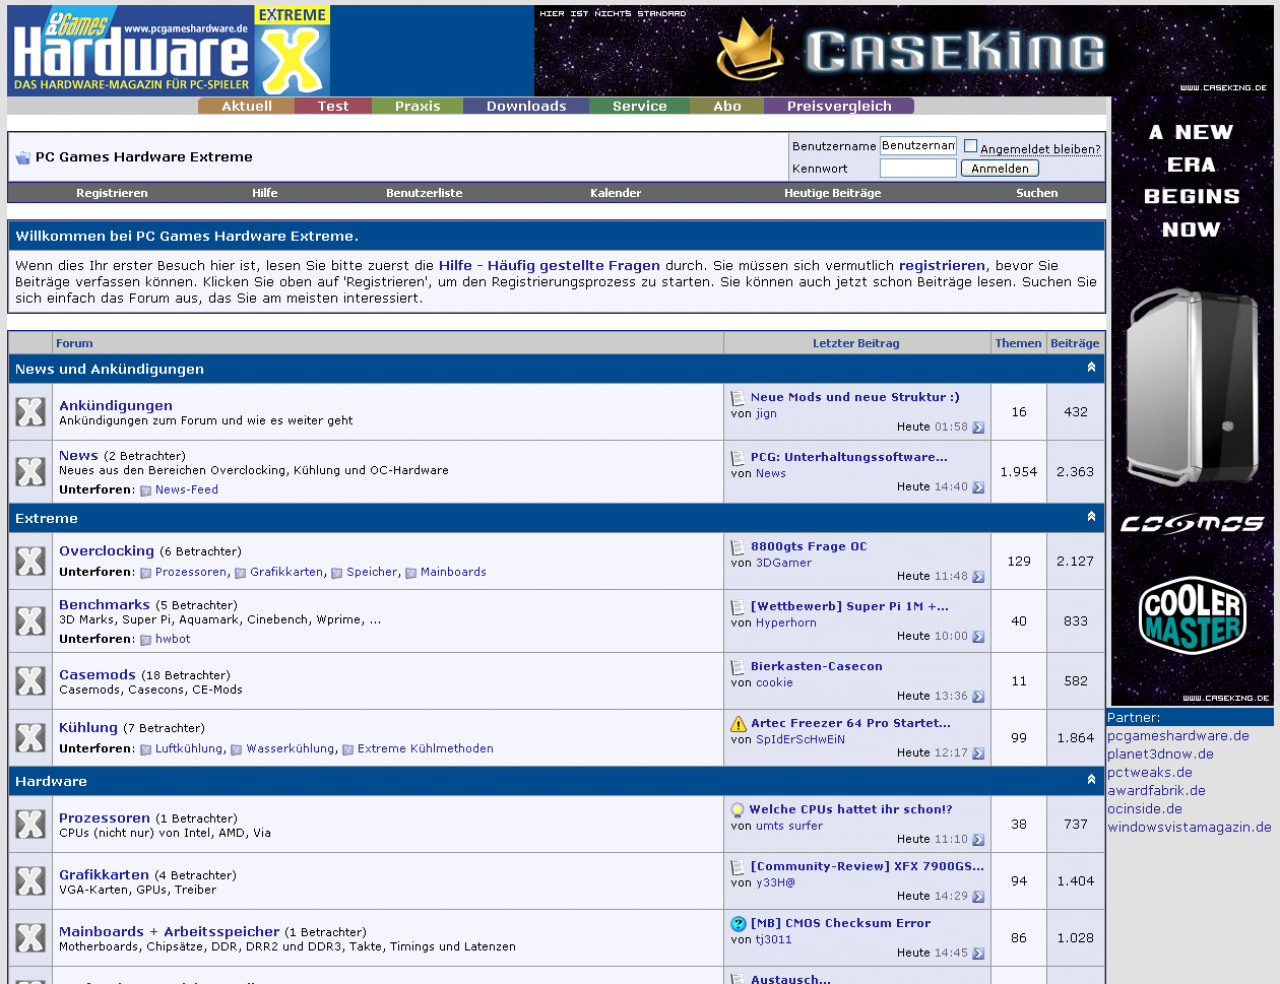1280x984 pixels.
Task: Open the Preisvergleich tab
Action: [x=839, y=106]
